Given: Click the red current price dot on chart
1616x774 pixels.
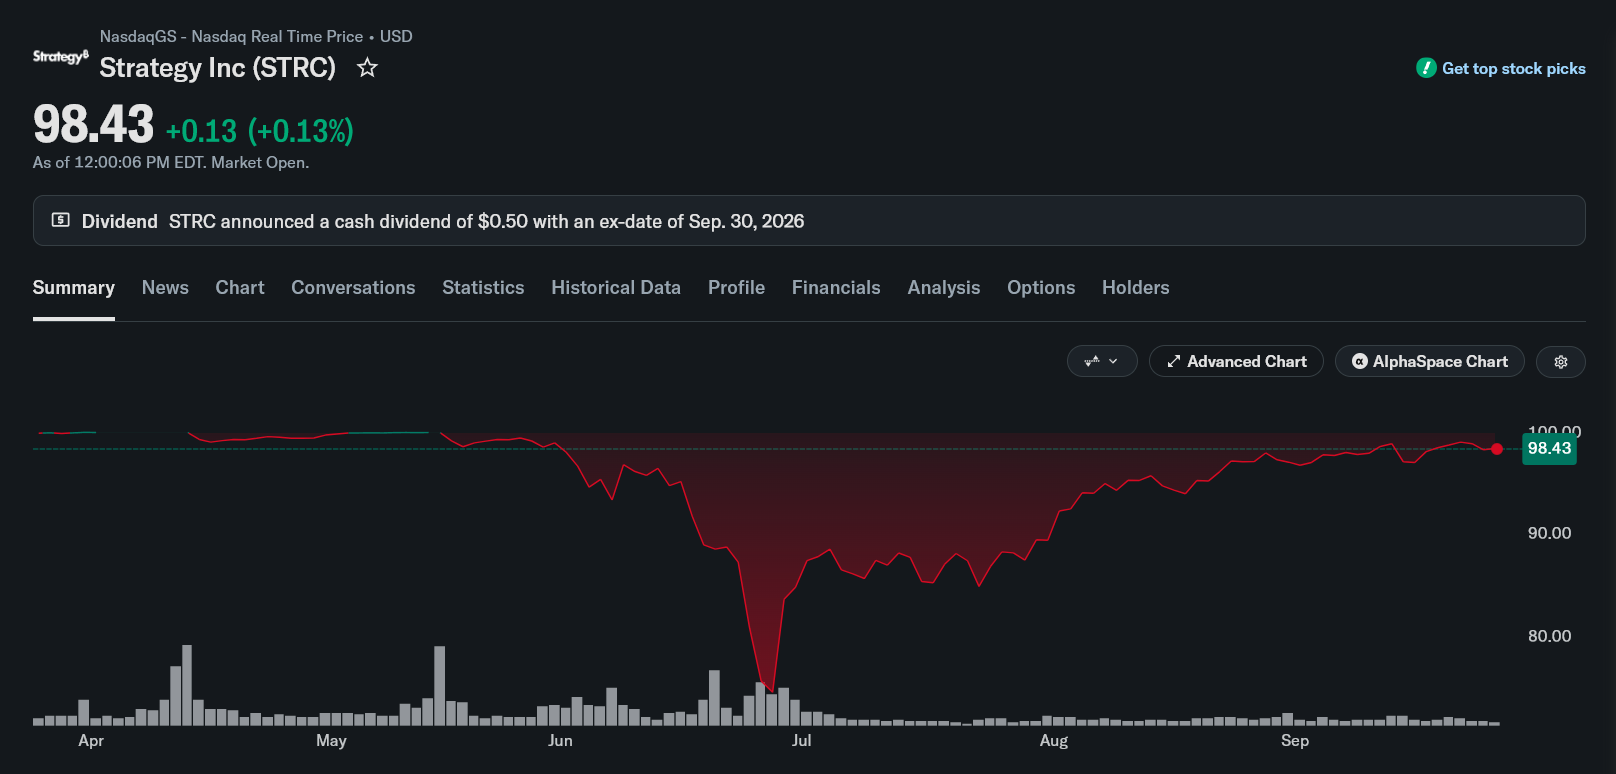Looking at the screenshot, I should (x=1496, y=449).
